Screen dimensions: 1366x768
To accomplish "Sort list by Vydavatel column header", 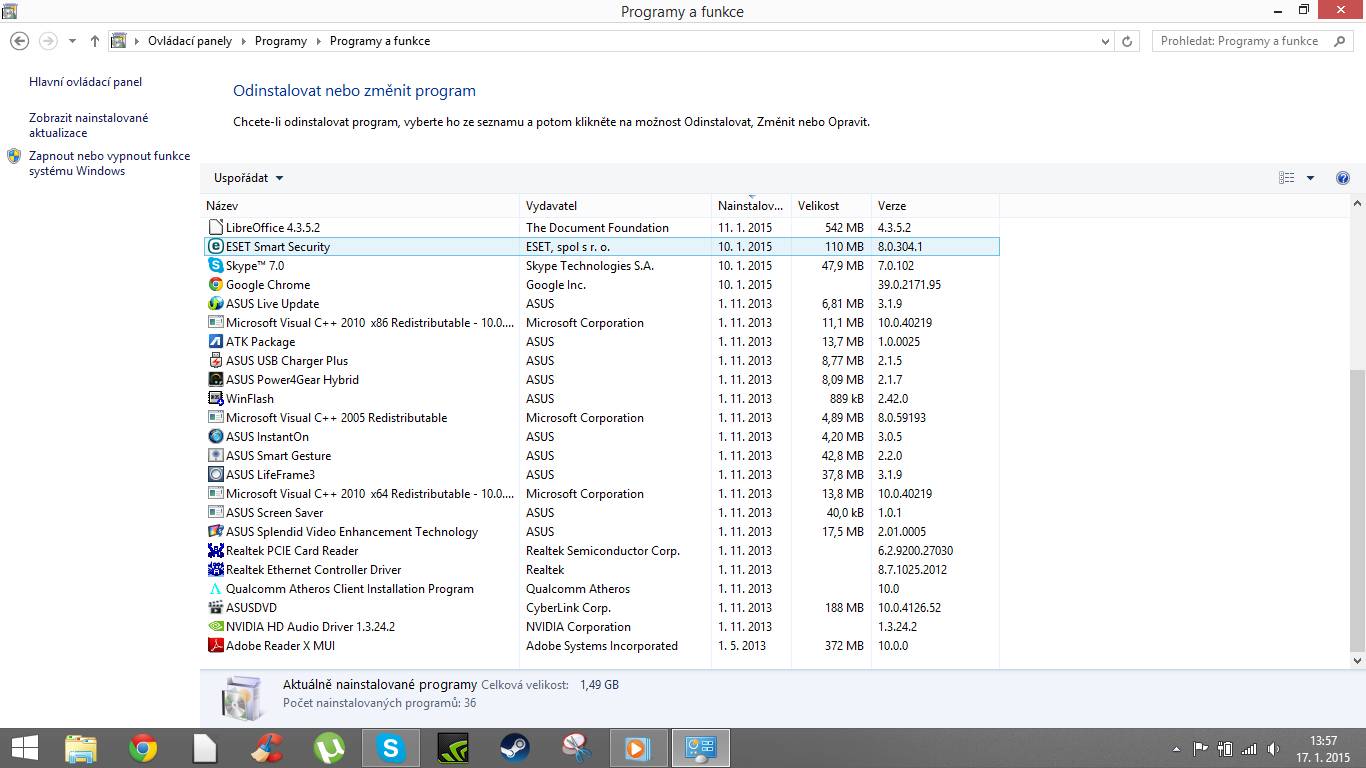I will tap(616, 206).
